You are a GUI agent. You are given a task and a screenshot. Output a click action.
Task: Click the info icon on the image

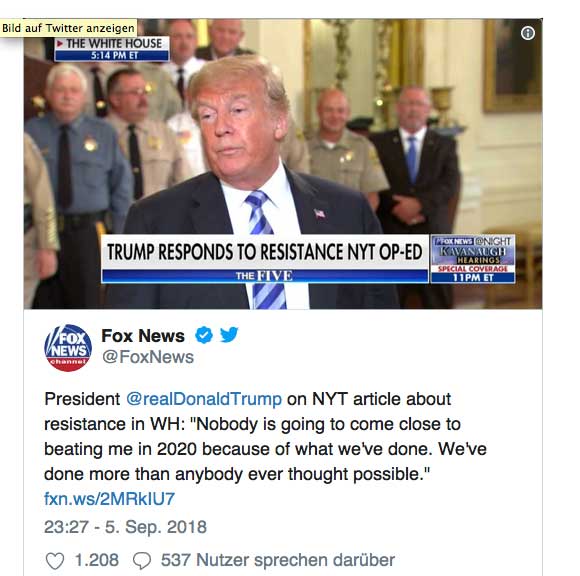point(527,33)
